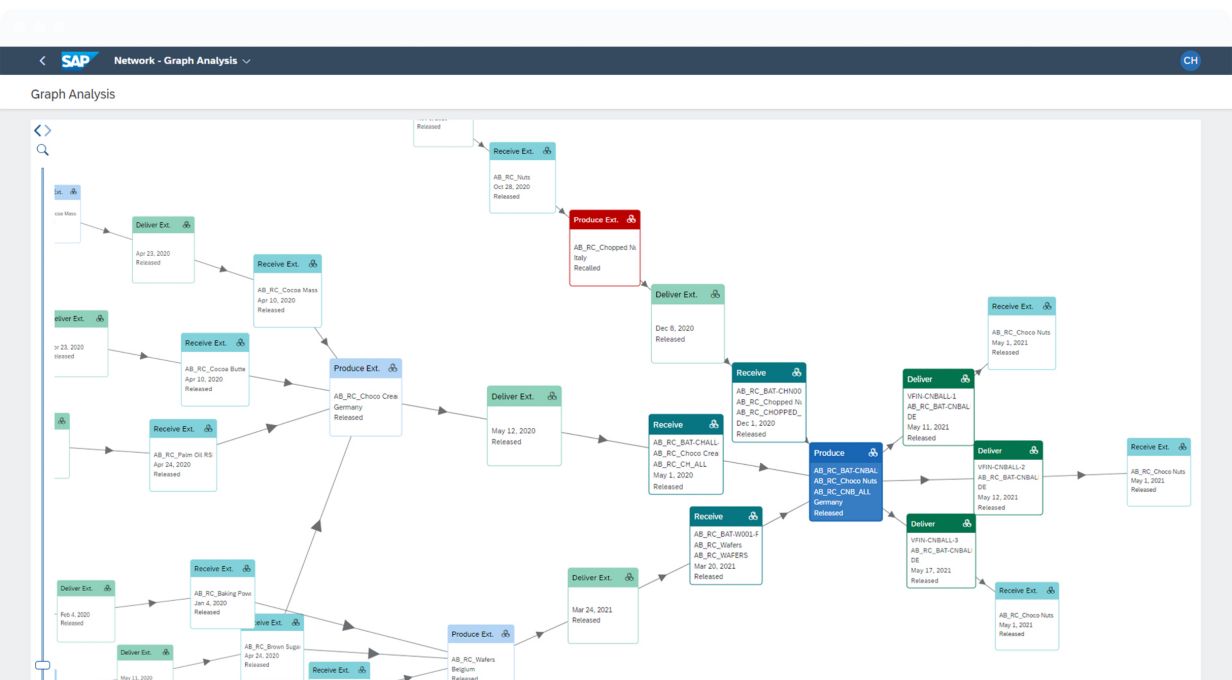
Task: Select the Deliver VFIN-CNBALL-3 node
Action: [x=940, y=556]
